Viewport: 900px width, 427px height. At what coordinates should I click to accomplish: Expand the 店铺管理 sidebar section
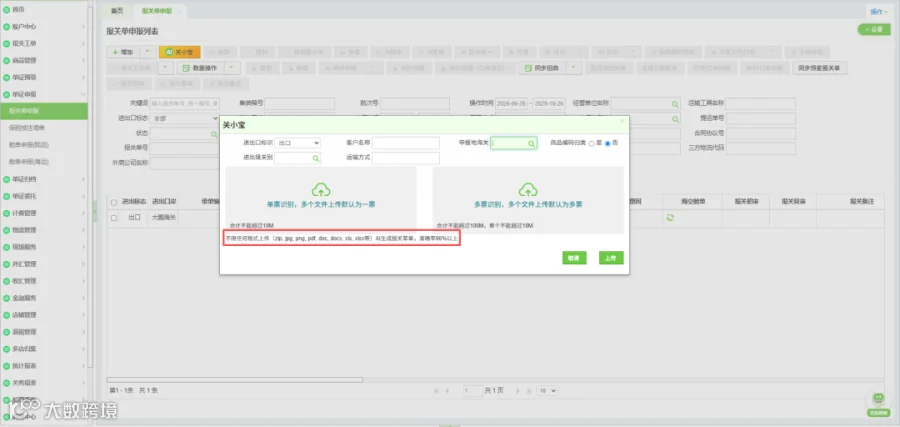(x=83, y=315)
